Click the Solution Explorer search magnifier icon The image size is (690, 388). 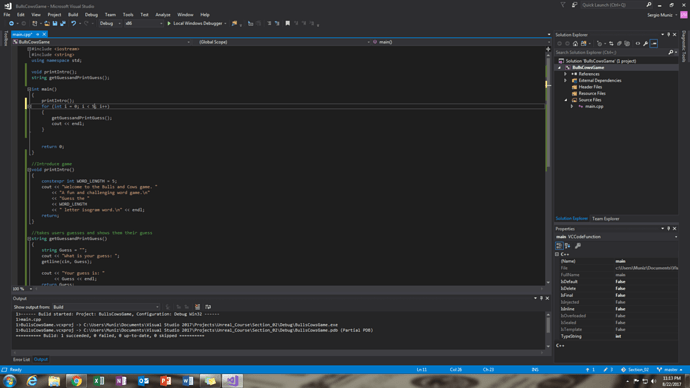(671, 52)
